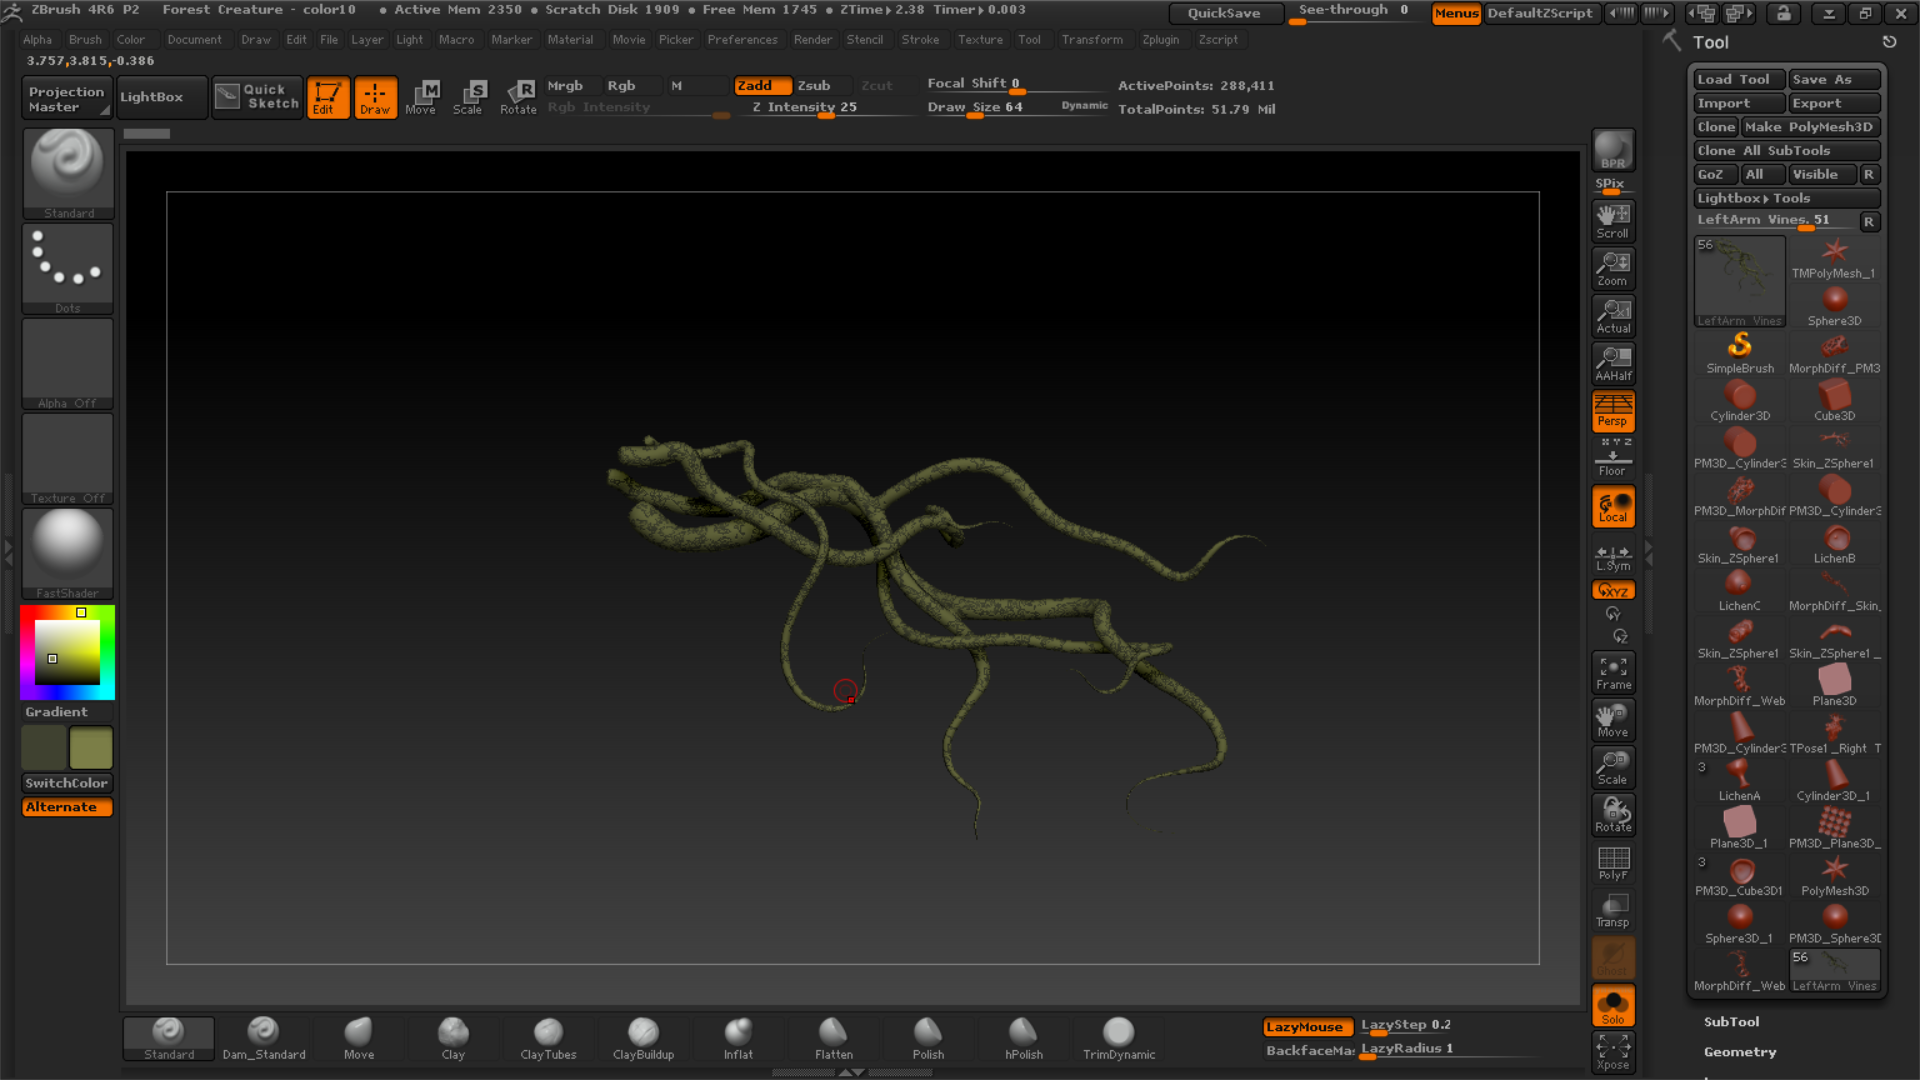Toggle the Floor grid
Viewport: 1920px width, 1080px height.
[x=1613, y=458]
